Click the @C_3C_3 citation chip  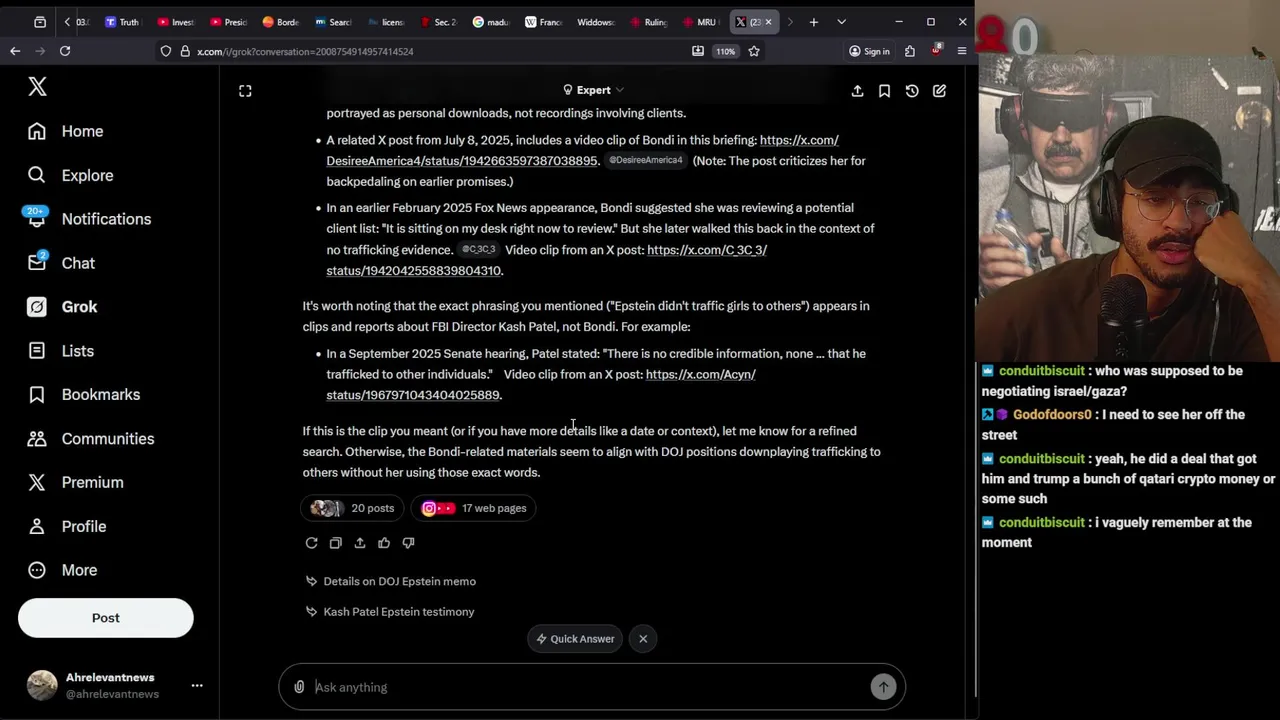point(479,250)
